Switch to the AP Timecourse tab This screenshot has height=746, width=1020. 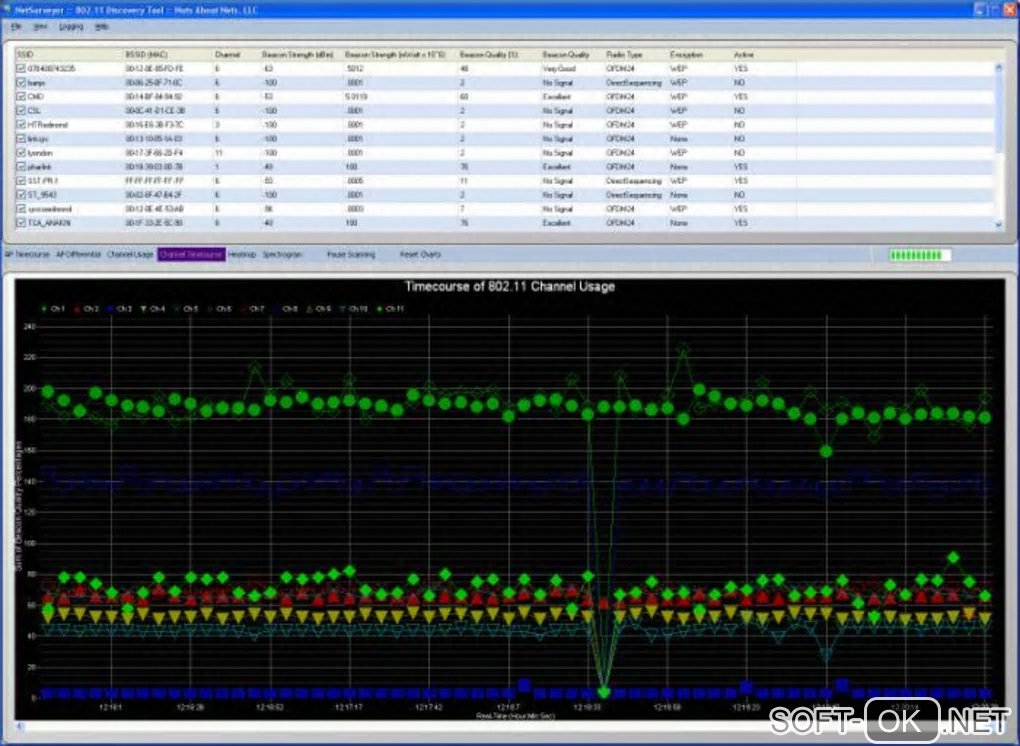point(27,254)
